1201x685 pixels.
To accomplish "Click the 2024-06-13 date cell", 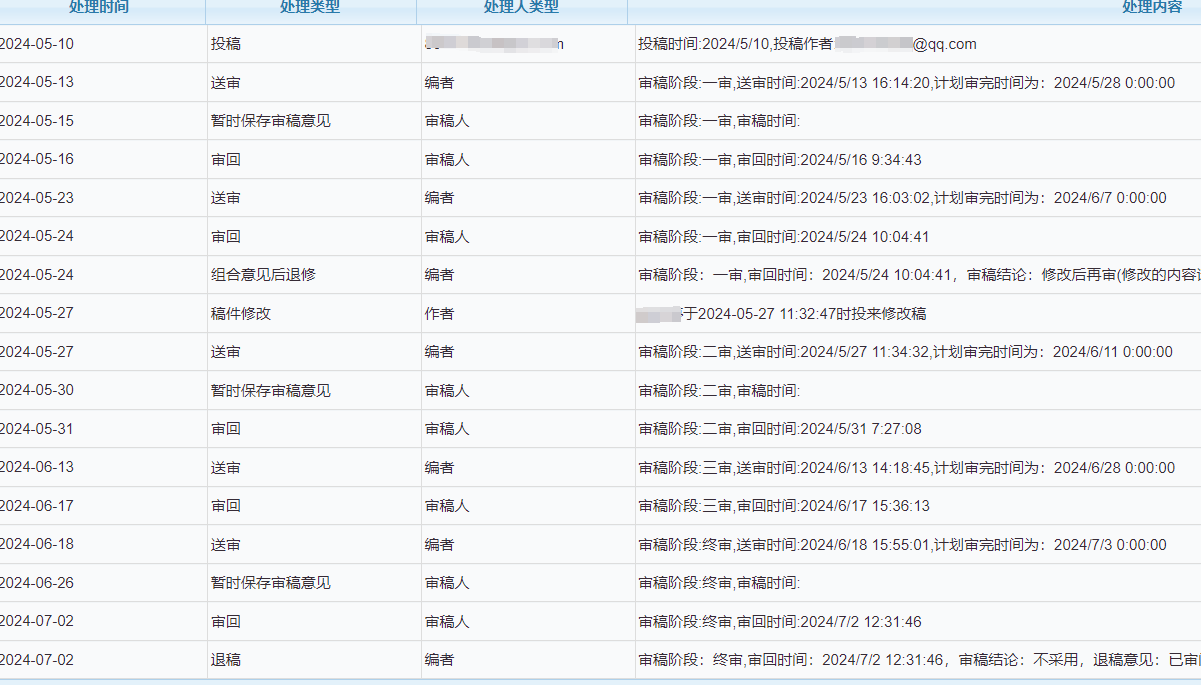I will click(x=37, y=467).
